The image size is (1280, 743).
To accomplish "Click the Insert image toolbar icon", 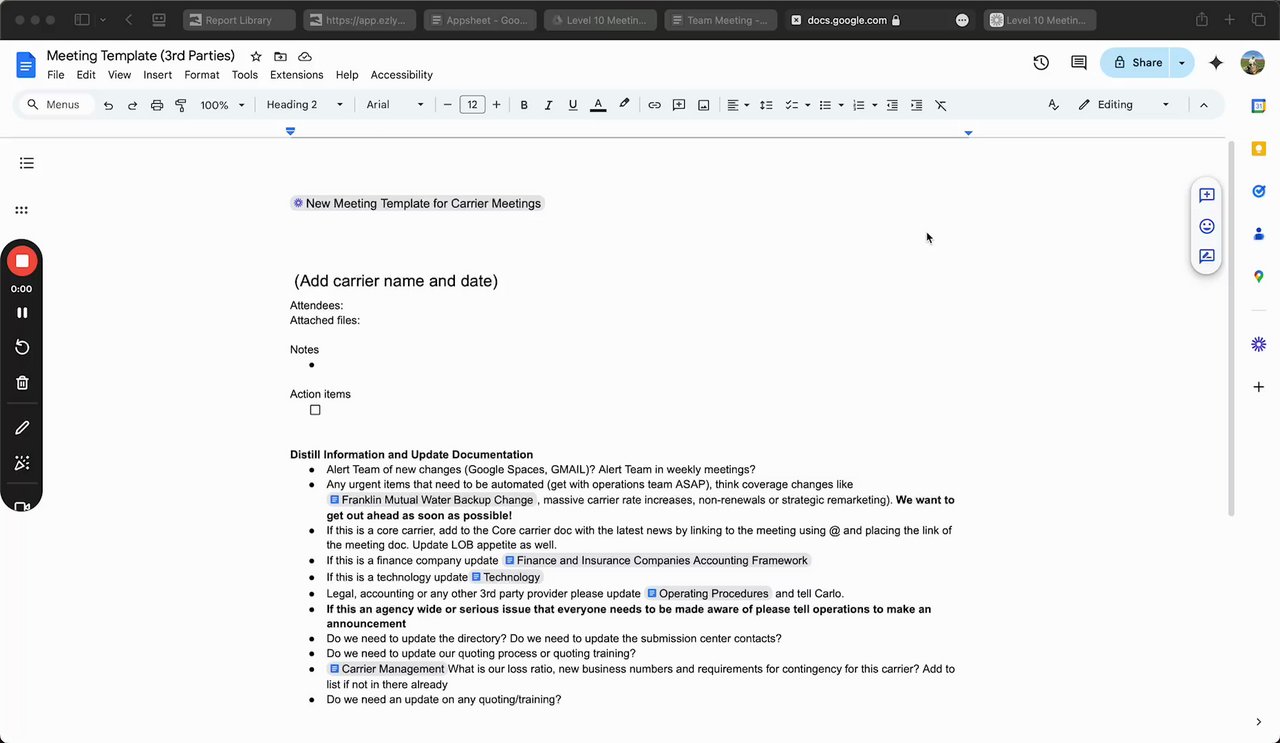I will tap(704, 105).
